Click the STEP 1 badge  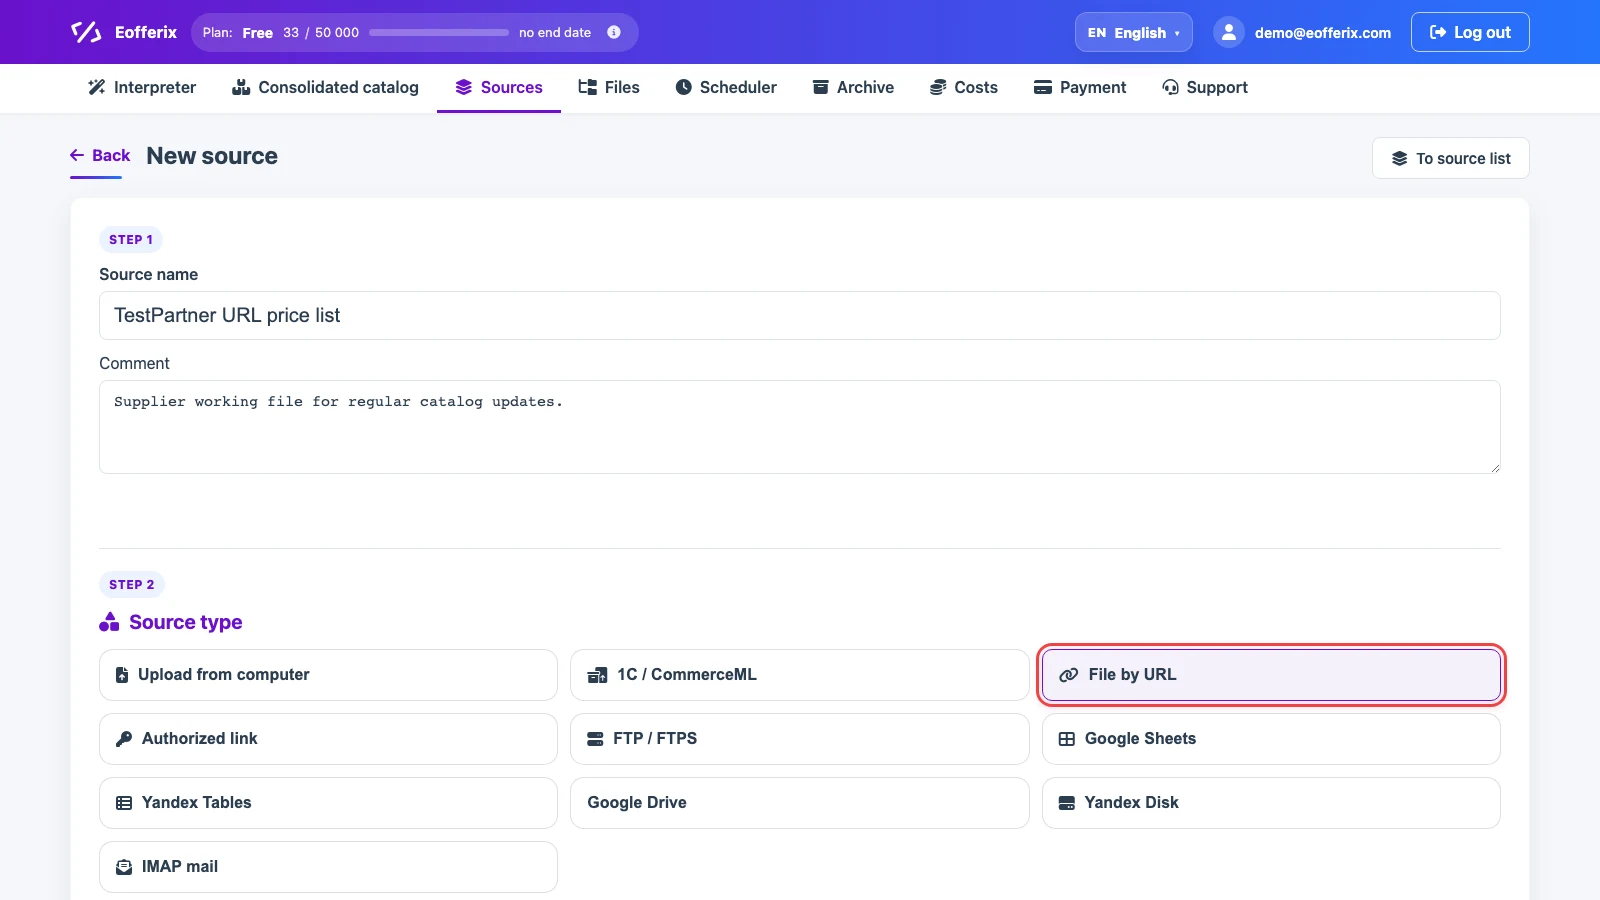131,240
